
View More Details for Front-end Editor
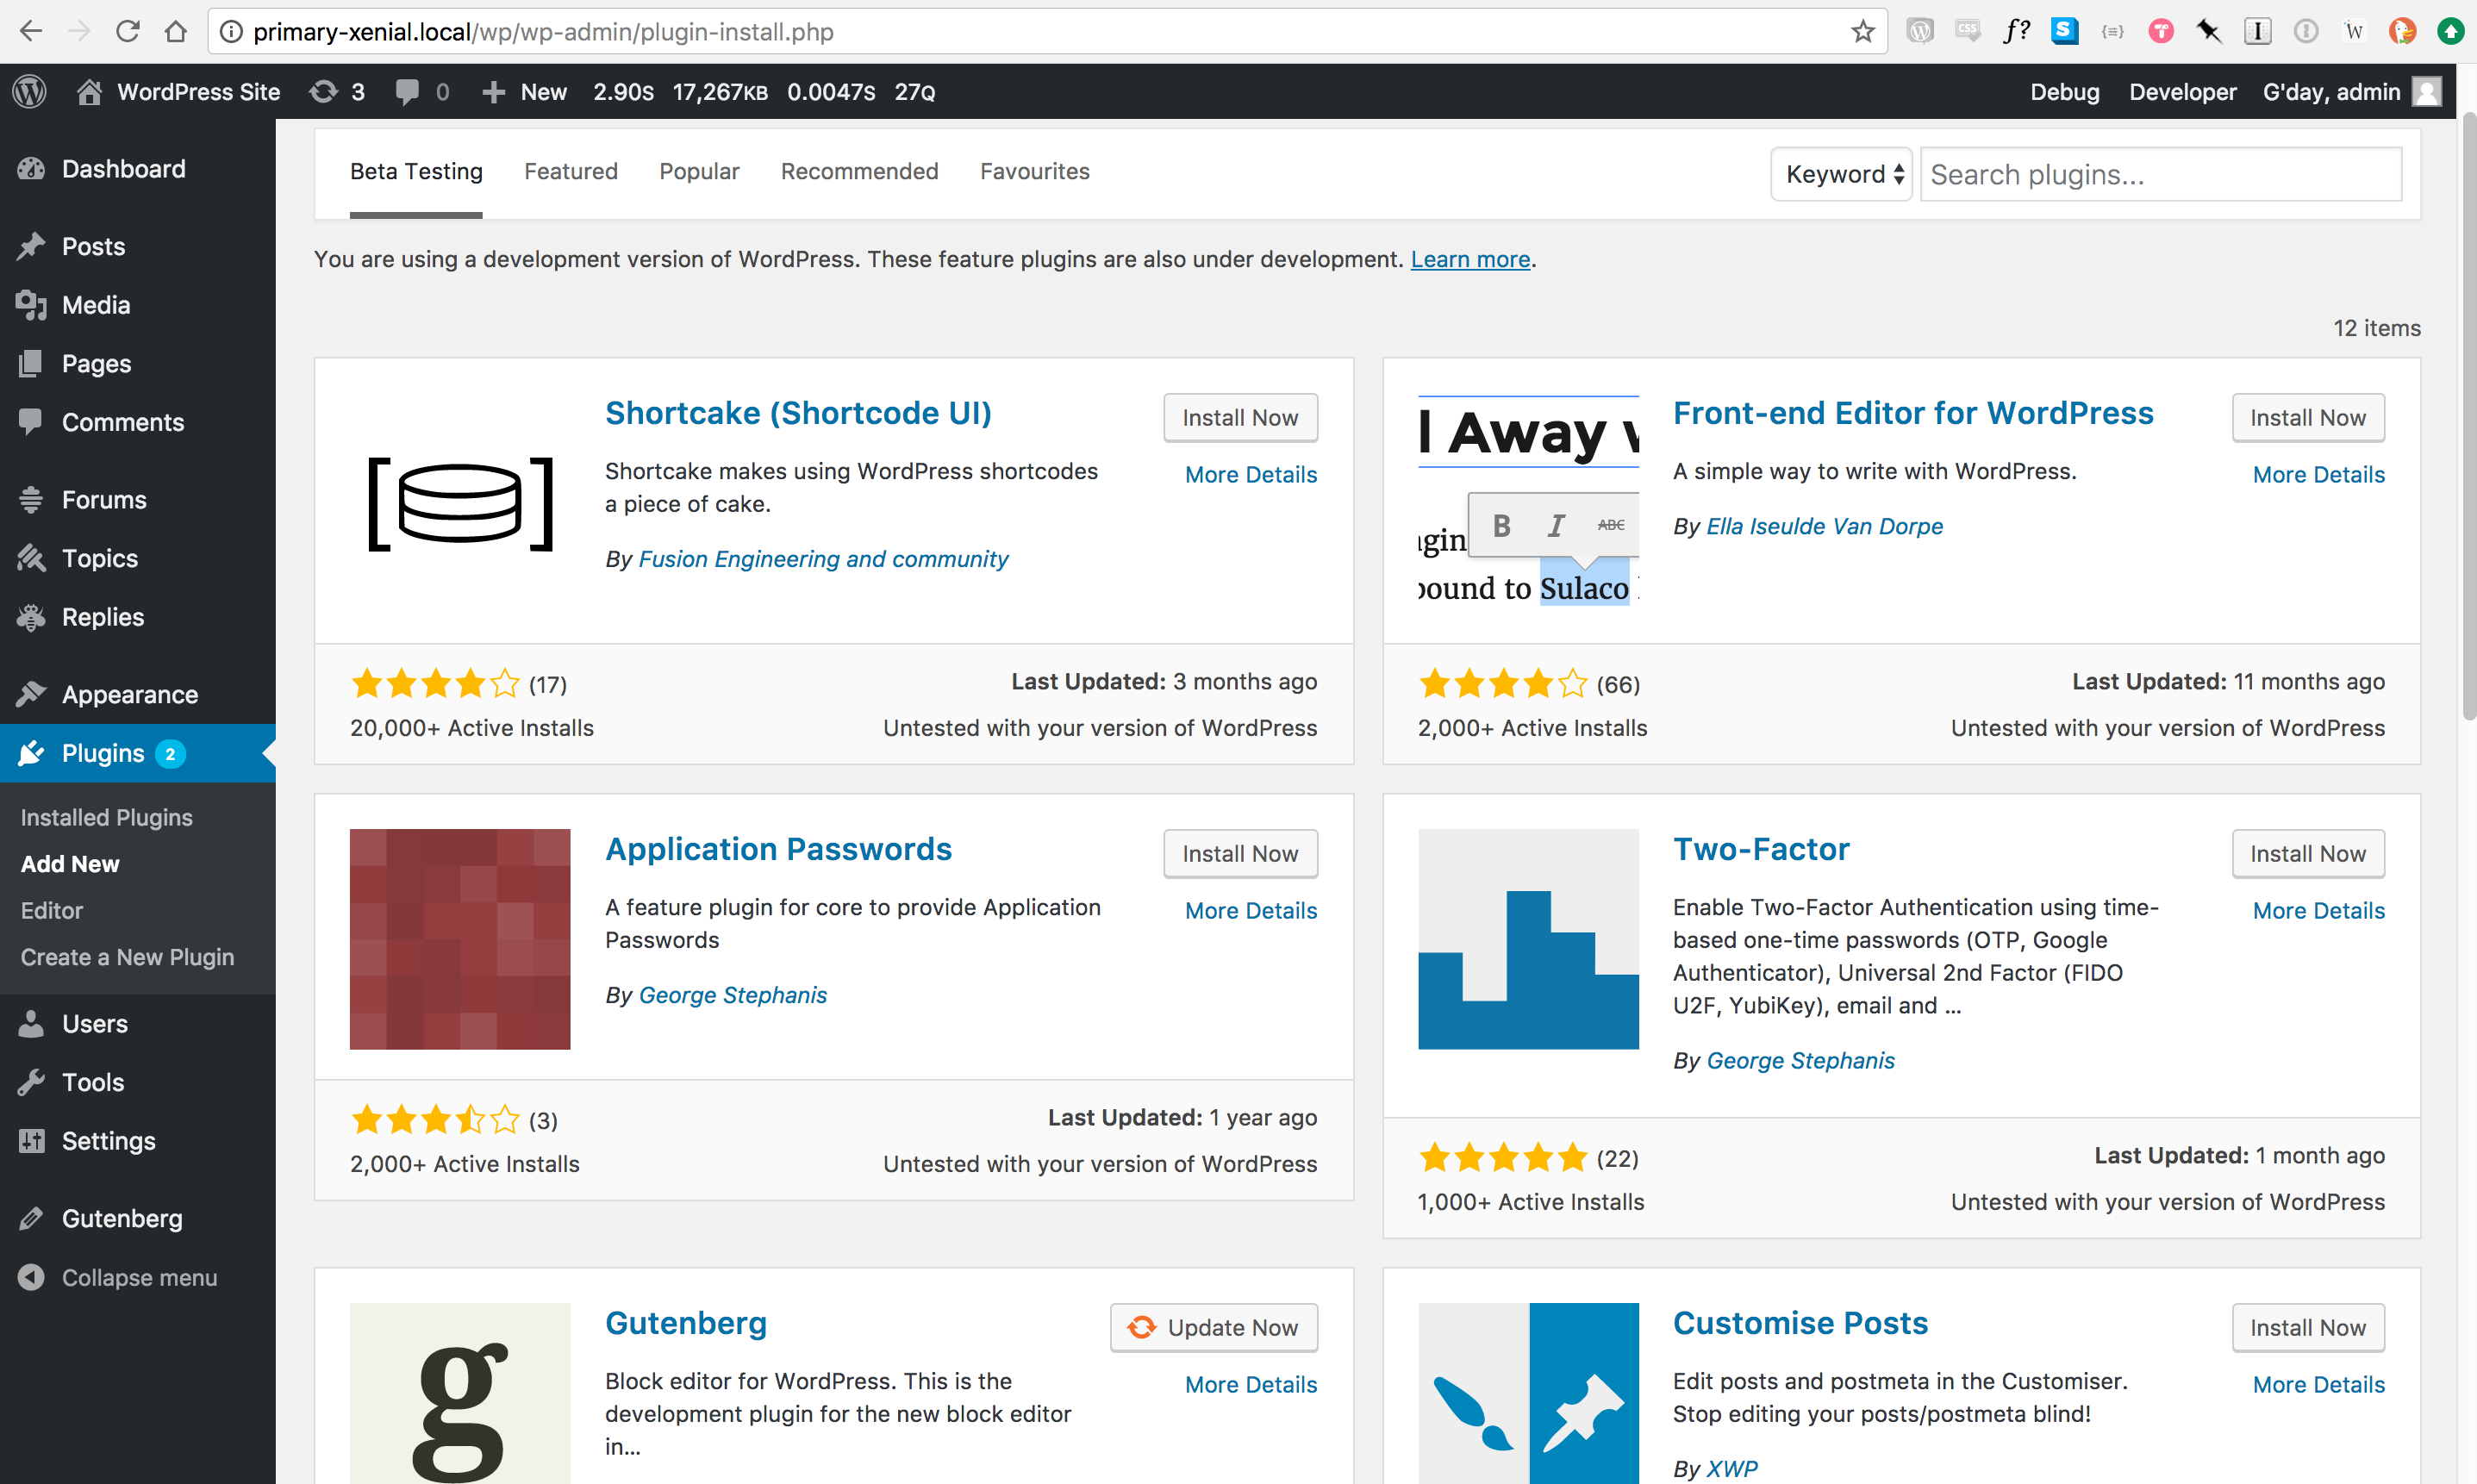pos(2319,475)
